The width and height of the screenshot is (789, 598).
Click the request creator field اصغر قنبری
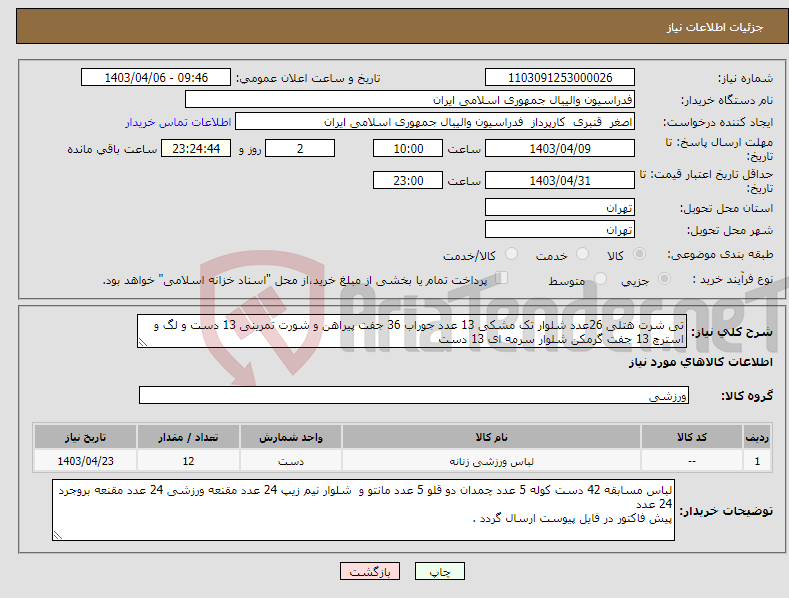tap(435, 122)
